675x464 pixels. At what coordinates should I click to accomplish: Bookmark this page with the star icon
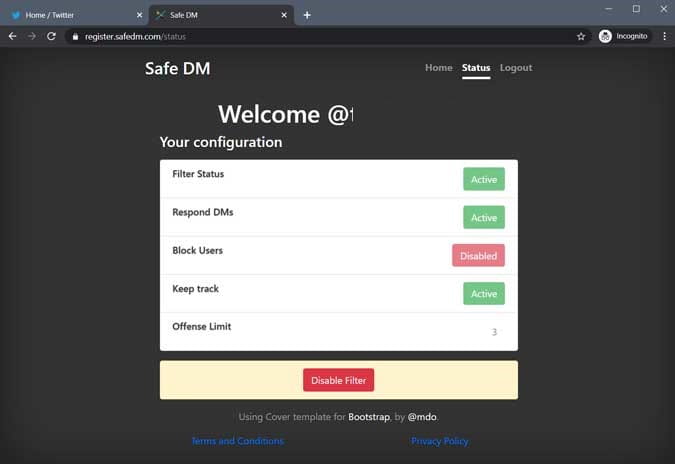click(581, 37)
